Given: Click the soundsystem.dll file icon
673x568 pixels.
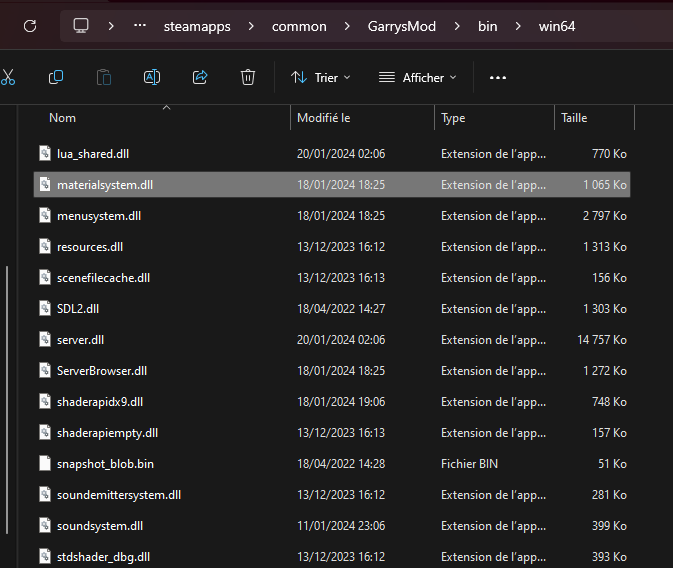Looking at the screenshot, I should [45, 525].
